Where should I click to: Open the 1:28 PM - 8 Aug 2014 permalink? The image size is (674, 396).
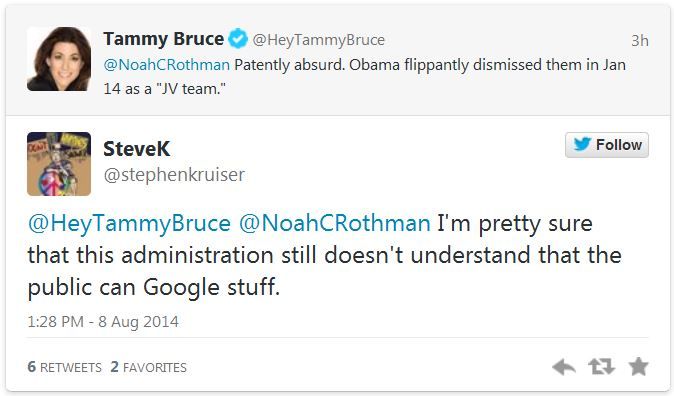[103, 322]
